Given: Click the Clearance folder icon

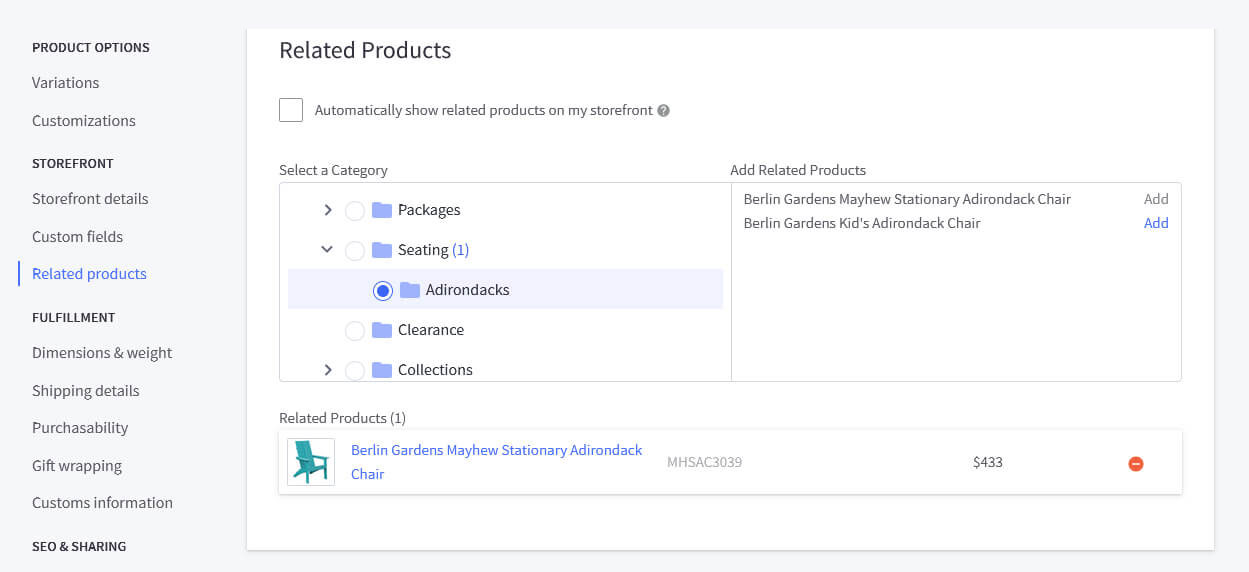Looking at the screenshot, I should [x=382, y=330].
